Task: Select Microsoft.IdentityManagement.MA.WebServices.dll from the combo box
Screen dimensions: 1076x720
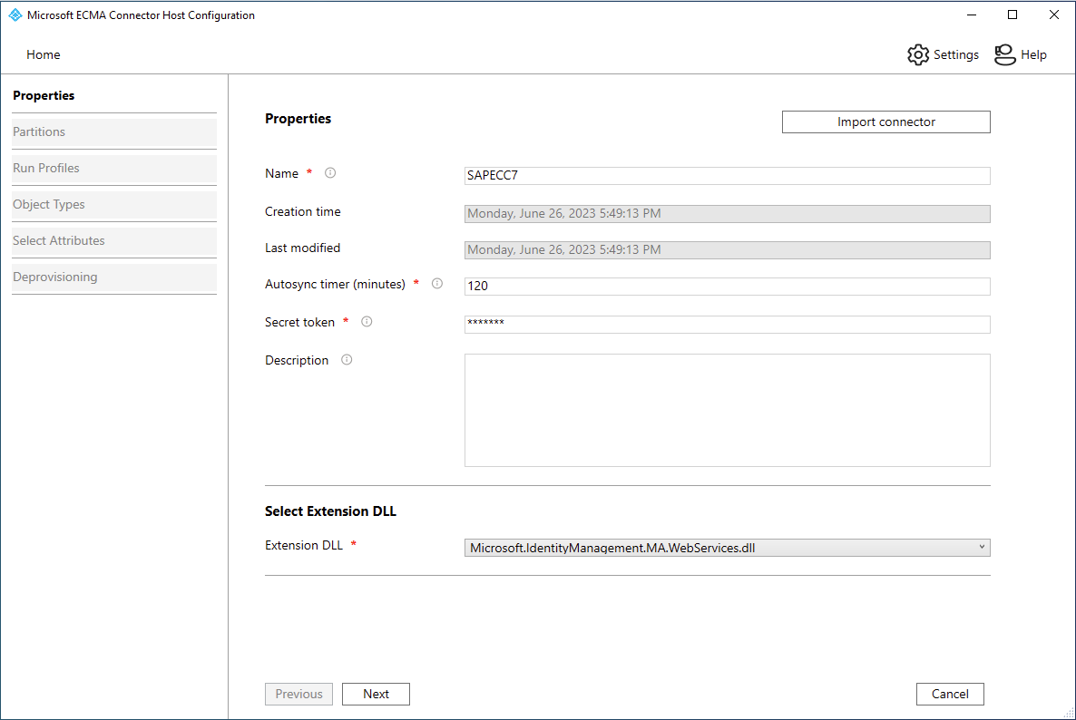Action: click(727, 547)
